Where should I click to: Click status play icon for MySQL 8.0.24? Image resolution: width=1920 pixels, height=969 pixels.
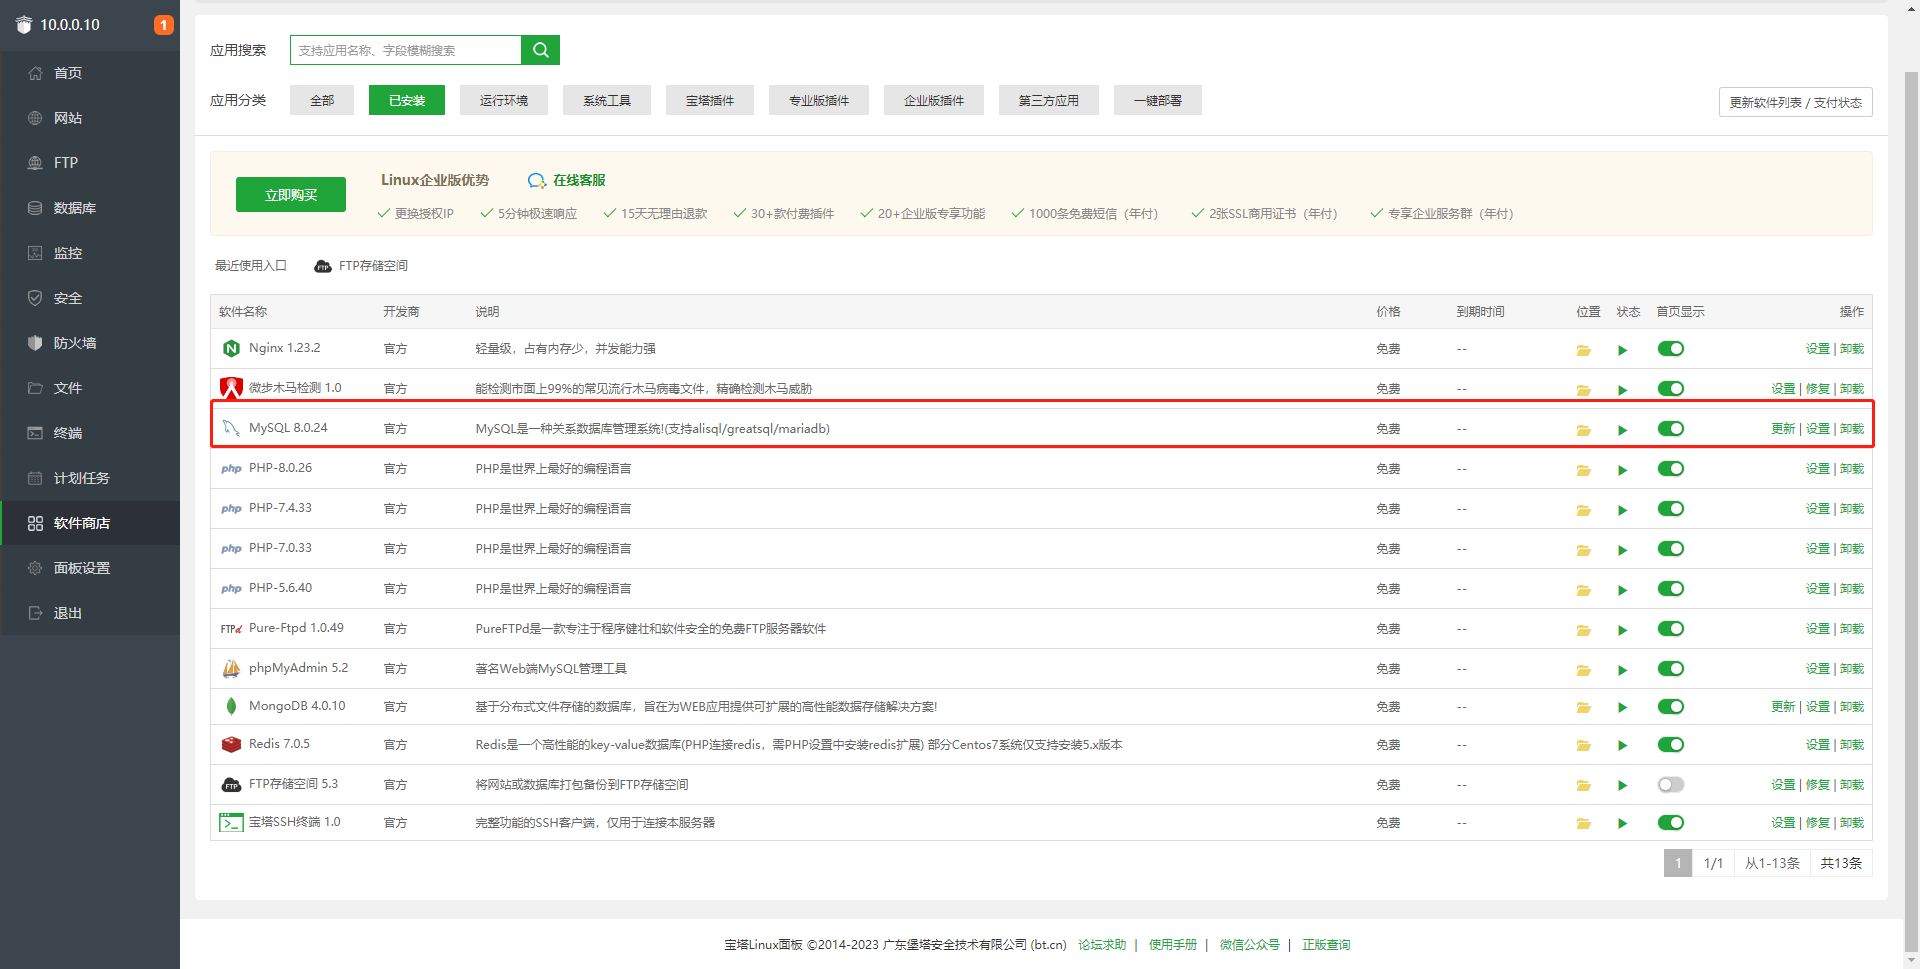[1623, 430]
